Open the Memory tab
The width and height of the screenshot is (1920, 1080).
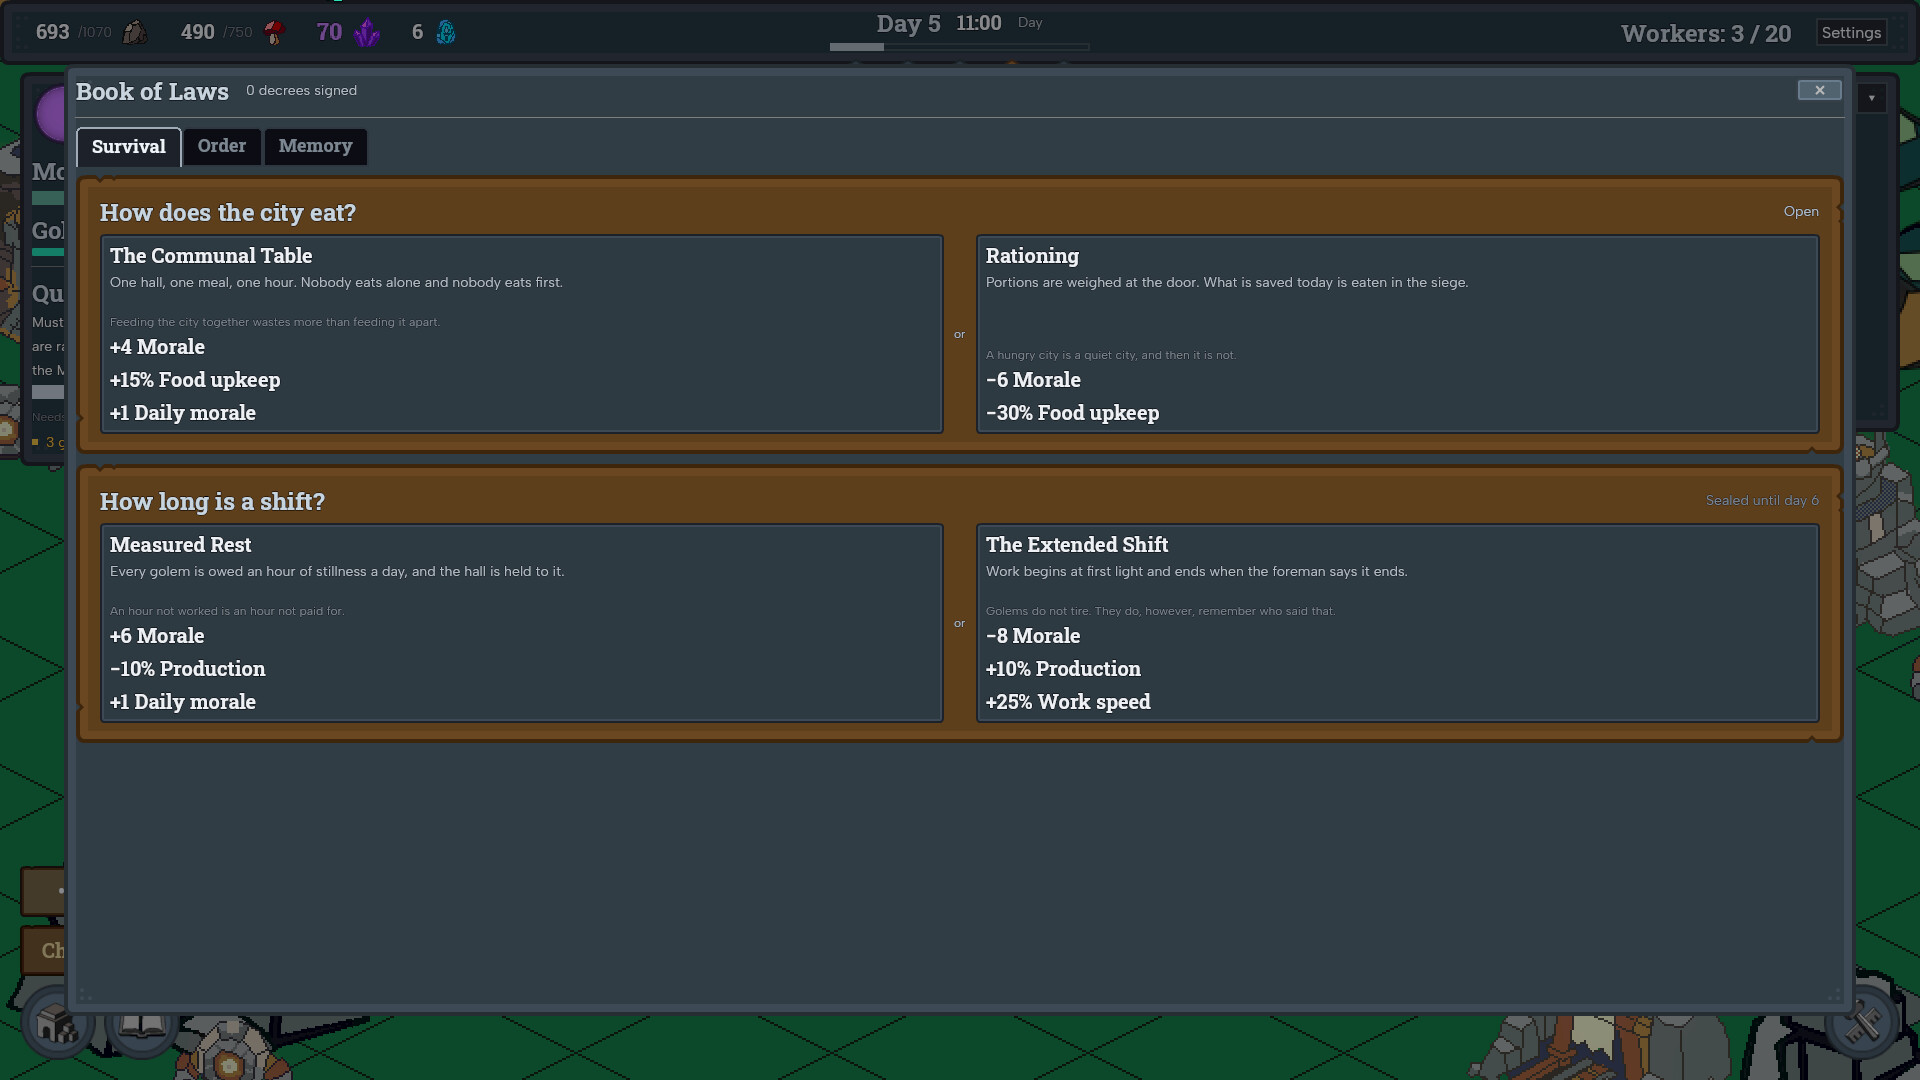coord(316,146)
